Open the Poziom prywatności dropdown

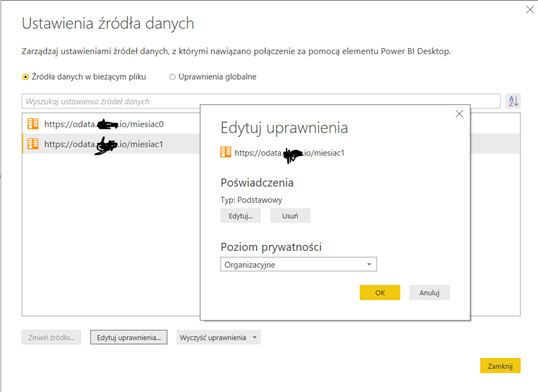(298, 264)
